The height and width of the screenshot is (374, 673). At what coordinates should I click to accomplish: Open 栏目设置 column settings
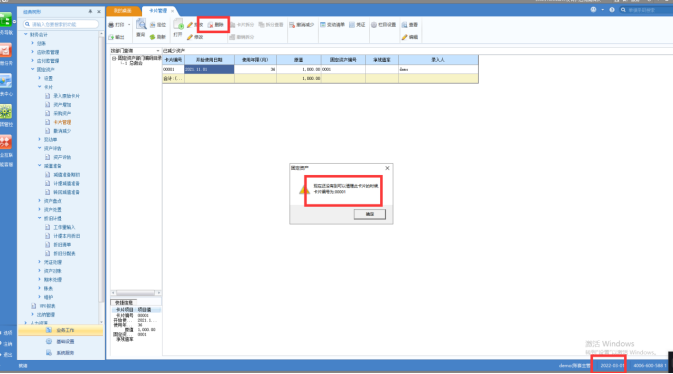click(383, 25)
